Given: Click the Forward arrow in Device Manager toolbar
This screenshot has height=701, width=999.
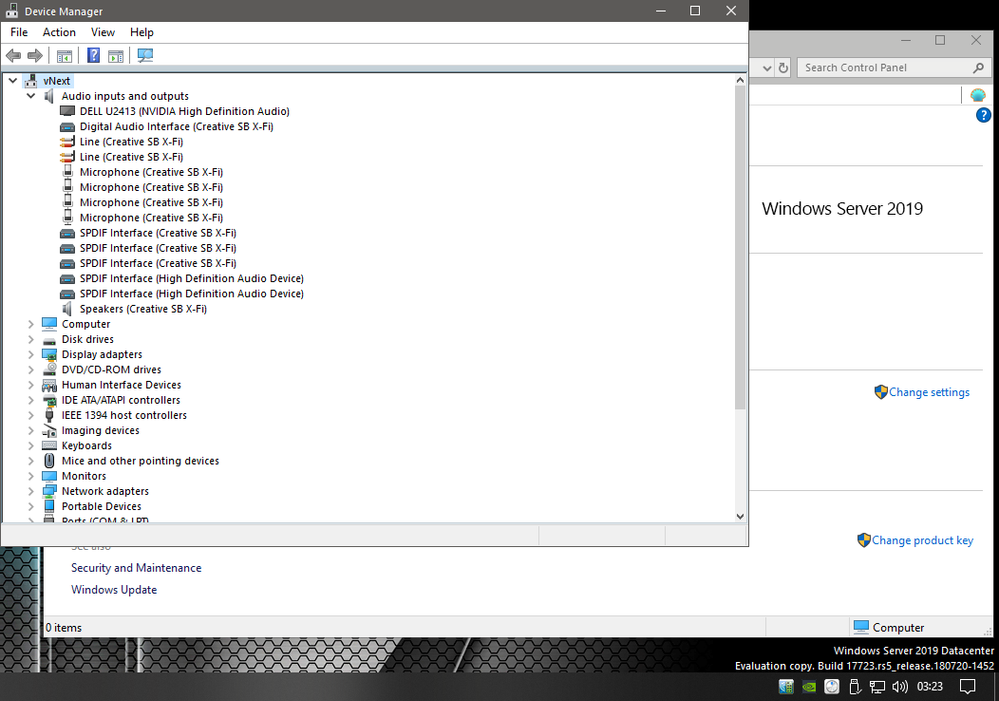Looking at the screenshot, I should [35, 55].
